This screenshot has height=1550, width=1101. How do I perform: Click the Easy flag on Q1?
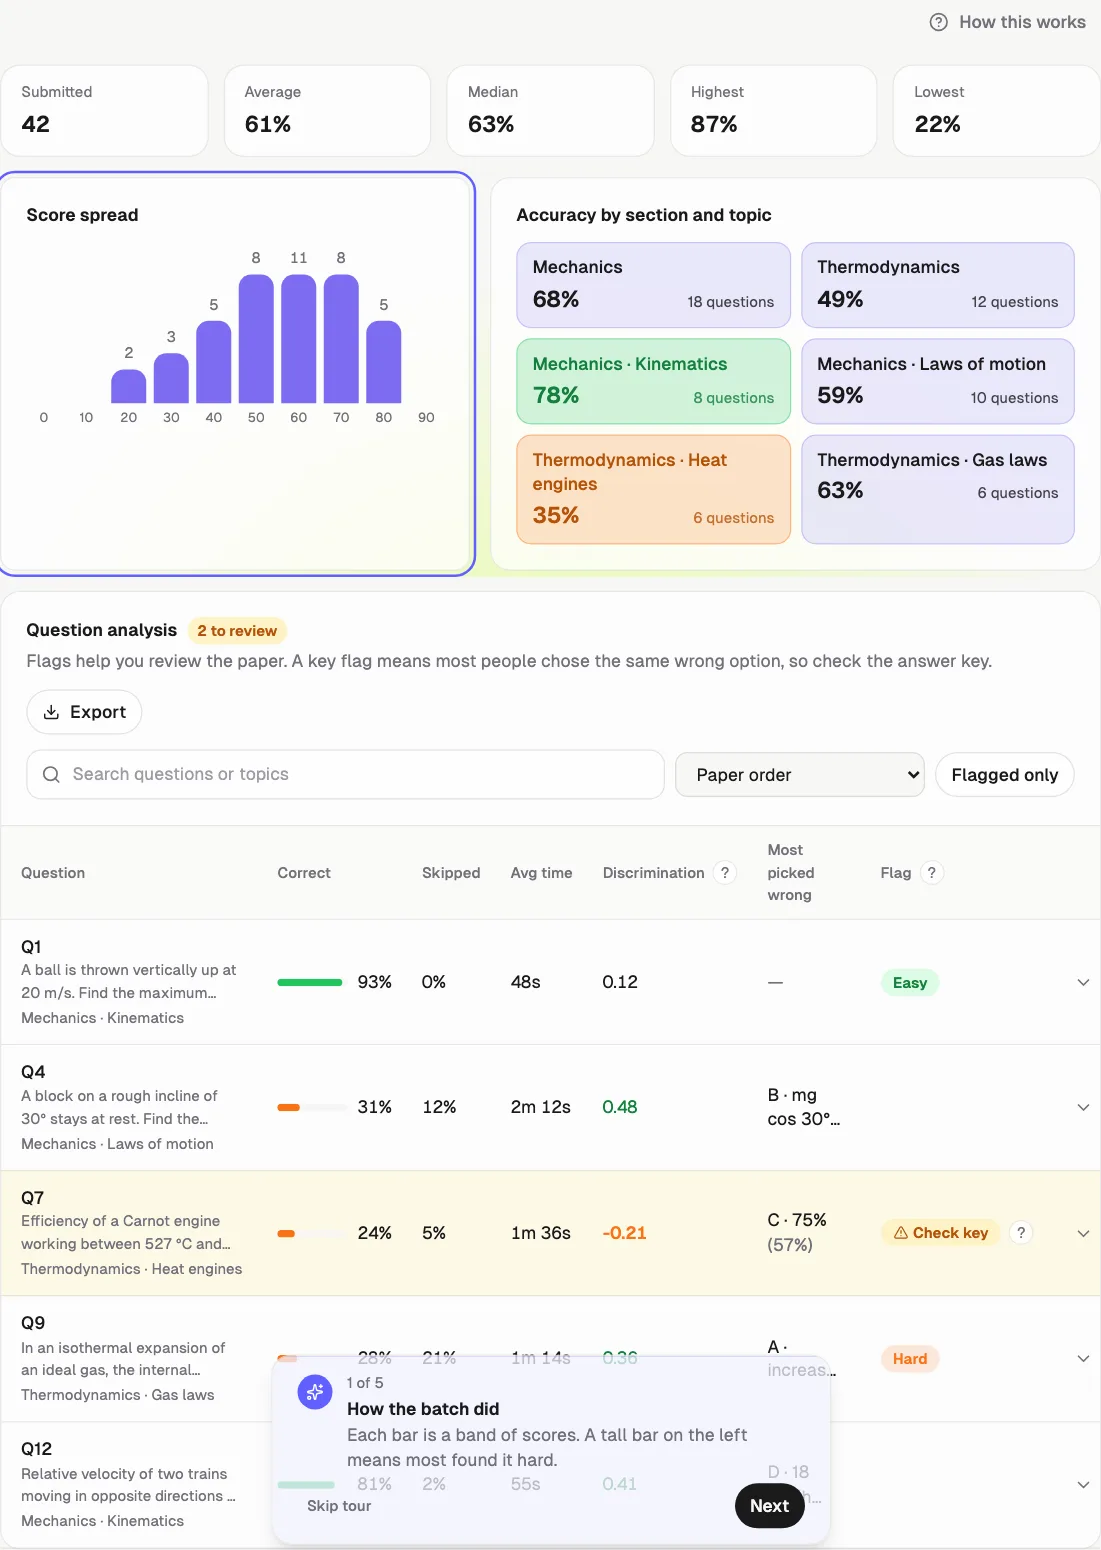click(x=910, y=983)
